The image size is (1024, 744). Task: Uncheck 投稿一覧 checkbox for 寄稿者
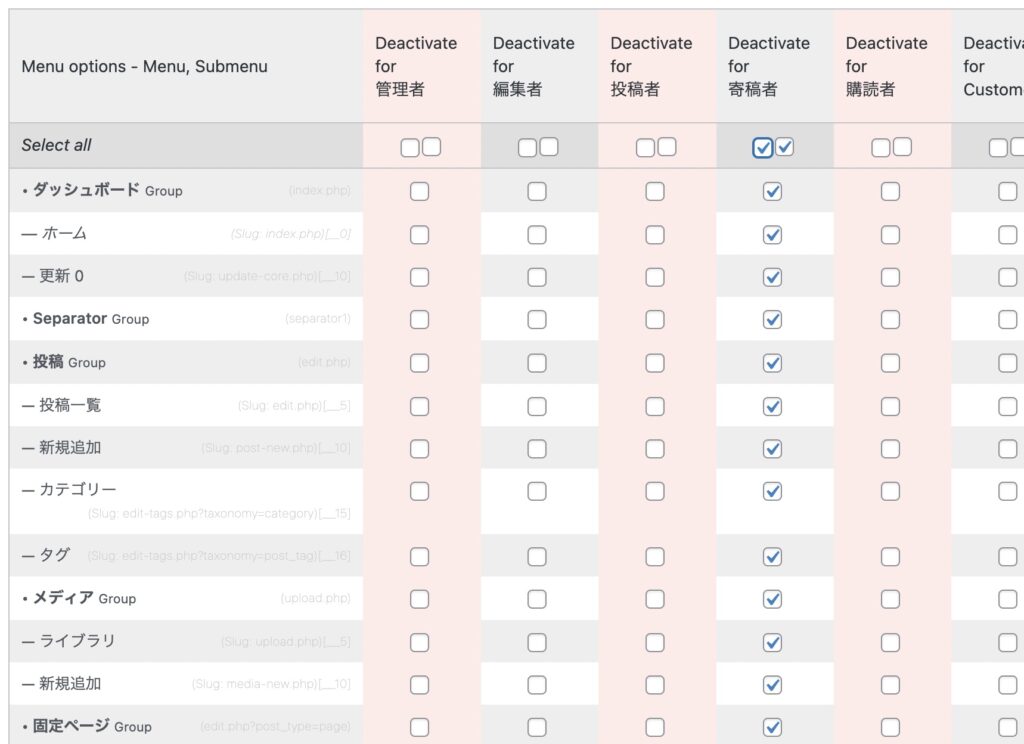772,406
